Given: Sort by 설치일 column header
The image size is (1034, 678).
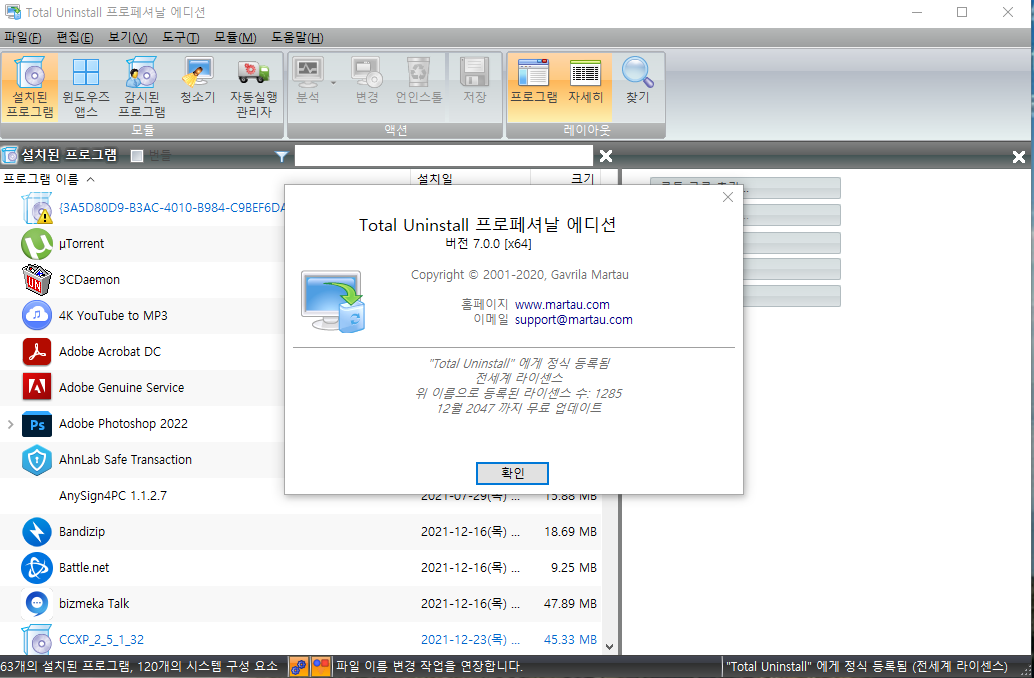Looking at the screenshot, I should point(470,179).
